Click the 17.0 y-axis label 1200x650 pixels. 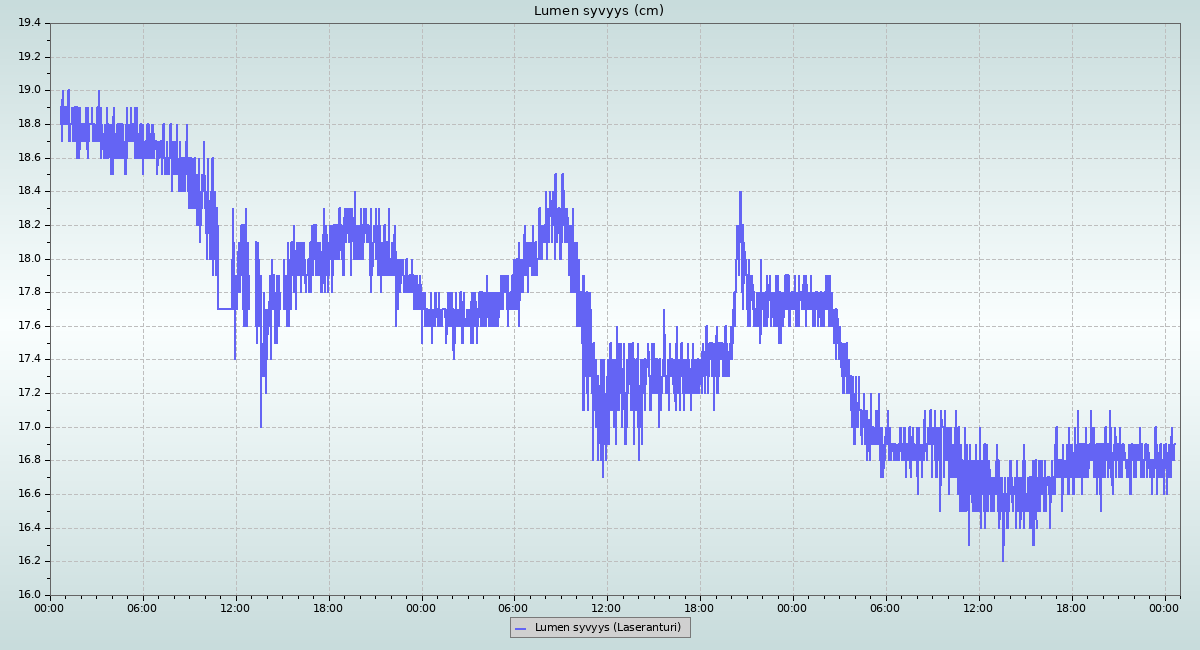(x=29, y=427)
